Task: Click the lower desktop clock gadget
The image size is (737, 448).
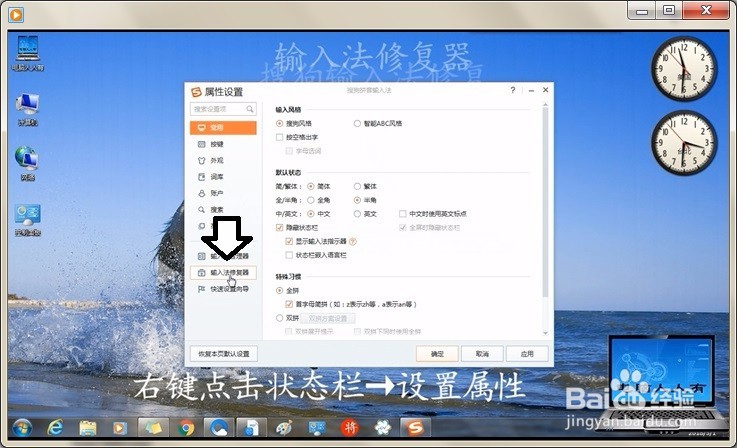Action: pyautogui.click(x=684, y=143)
